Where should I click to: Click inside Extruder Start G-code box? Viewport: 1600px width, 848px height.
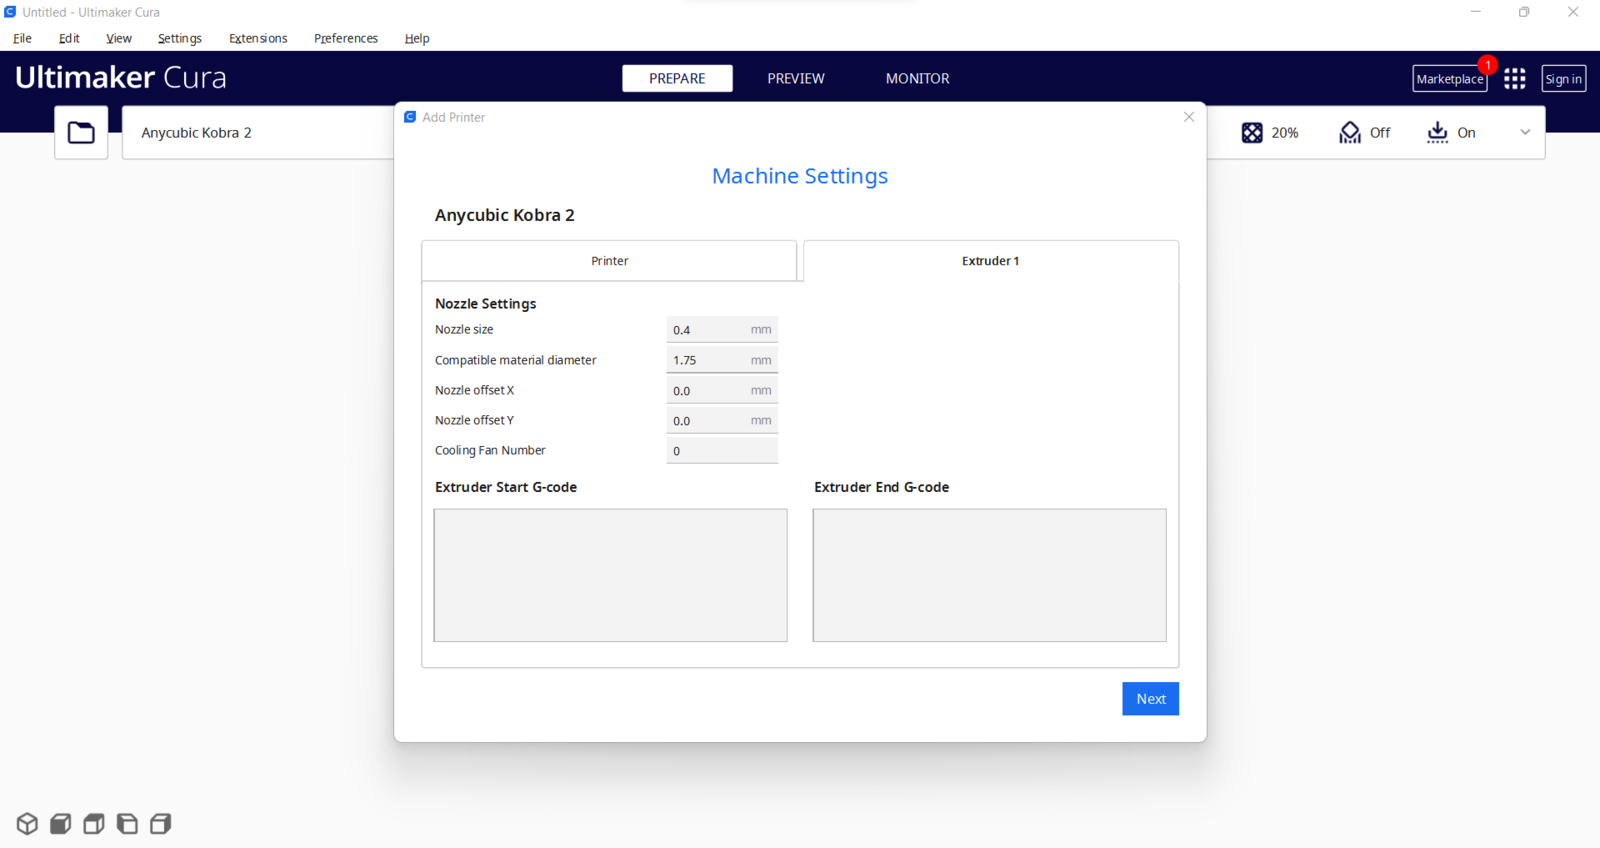coord(610,575)
